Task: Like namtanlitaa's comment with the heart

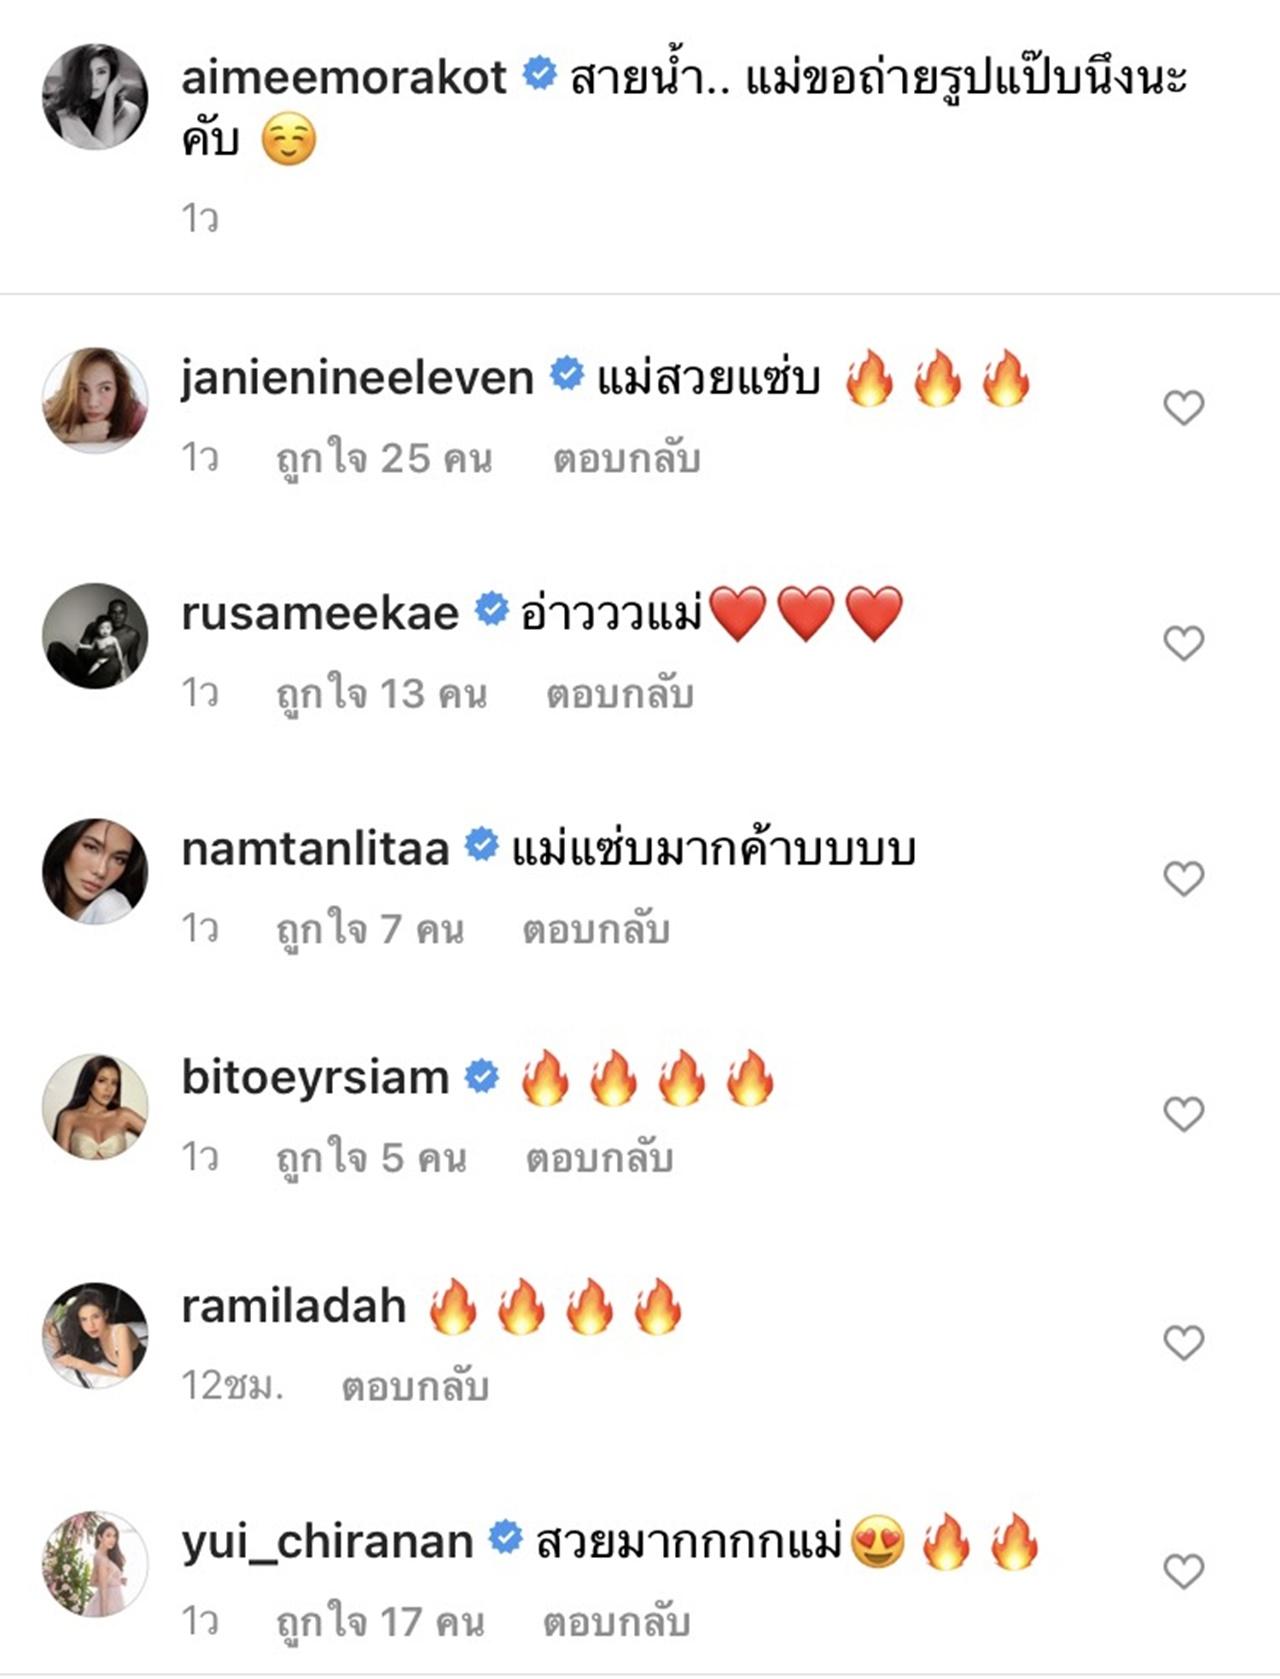Action: click(1184, 878)
